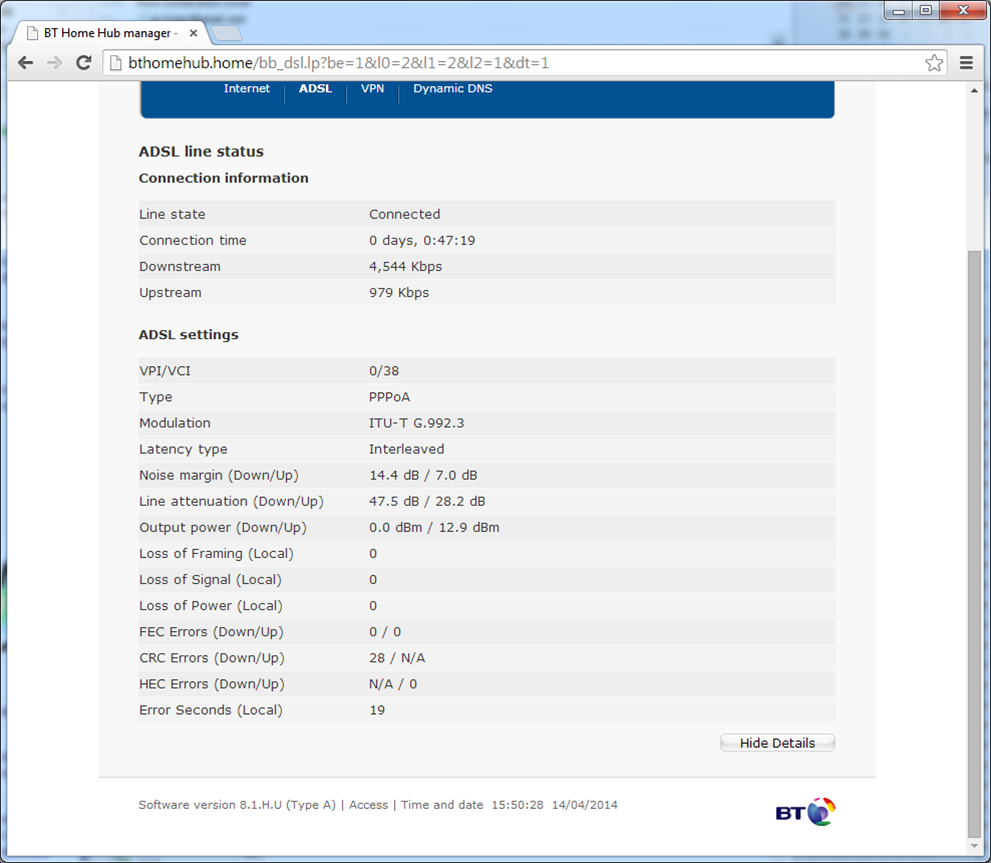Image resolution: width=991 pixels, height=863 pixels.
Task: Switch to the ADSL sub-tab
Action: click(315, 89)
